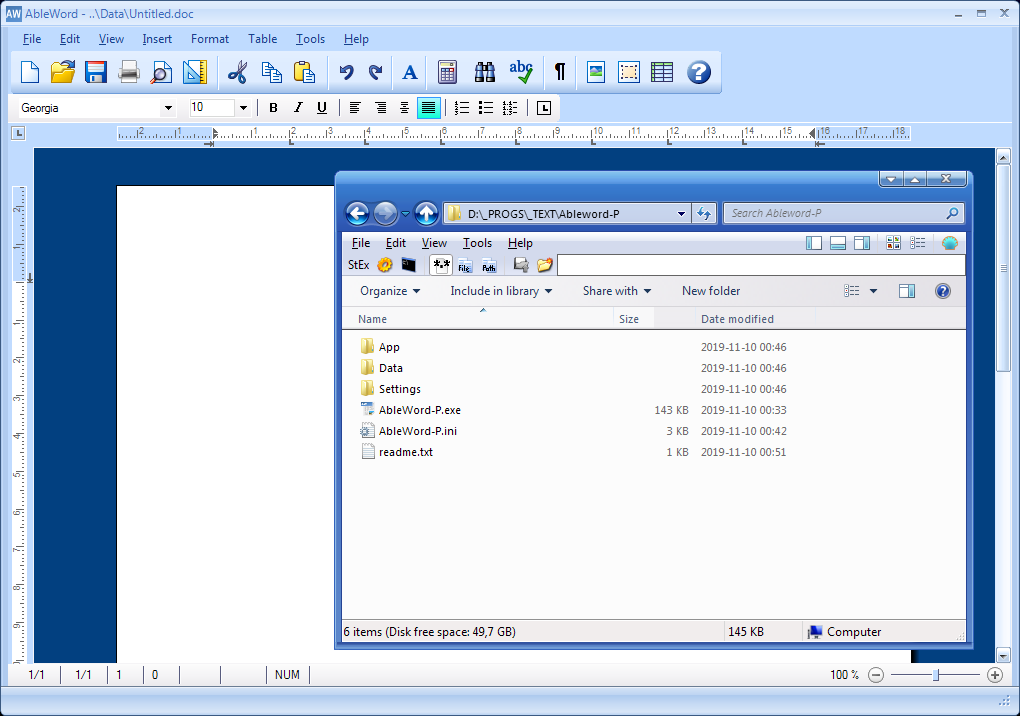This screenshot has height=716, width=1020.
Task: Click the Explorer Back arrow button
Action: point(357,213)
